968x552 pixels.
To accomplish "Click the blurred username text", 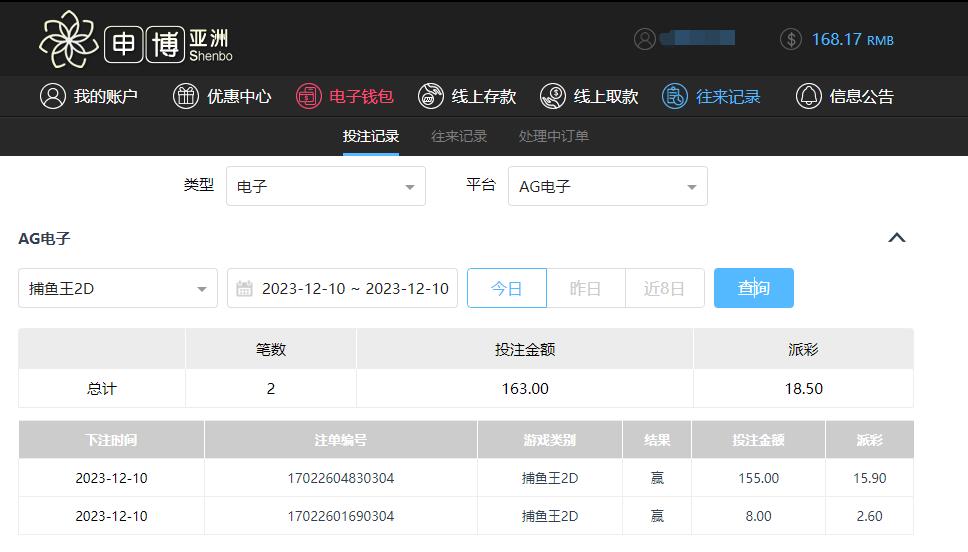I will click(698, 38).
